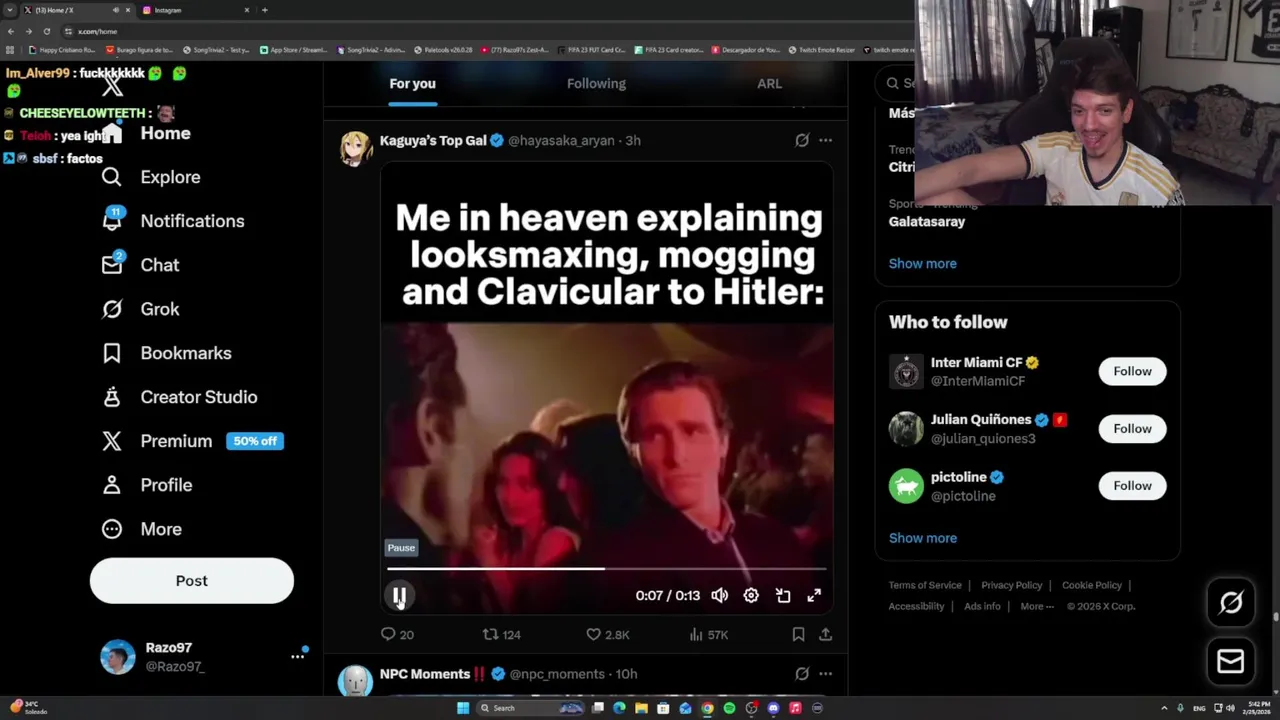
Task: Like Kaguya's Top Gal post
Action: pos(607,634)
